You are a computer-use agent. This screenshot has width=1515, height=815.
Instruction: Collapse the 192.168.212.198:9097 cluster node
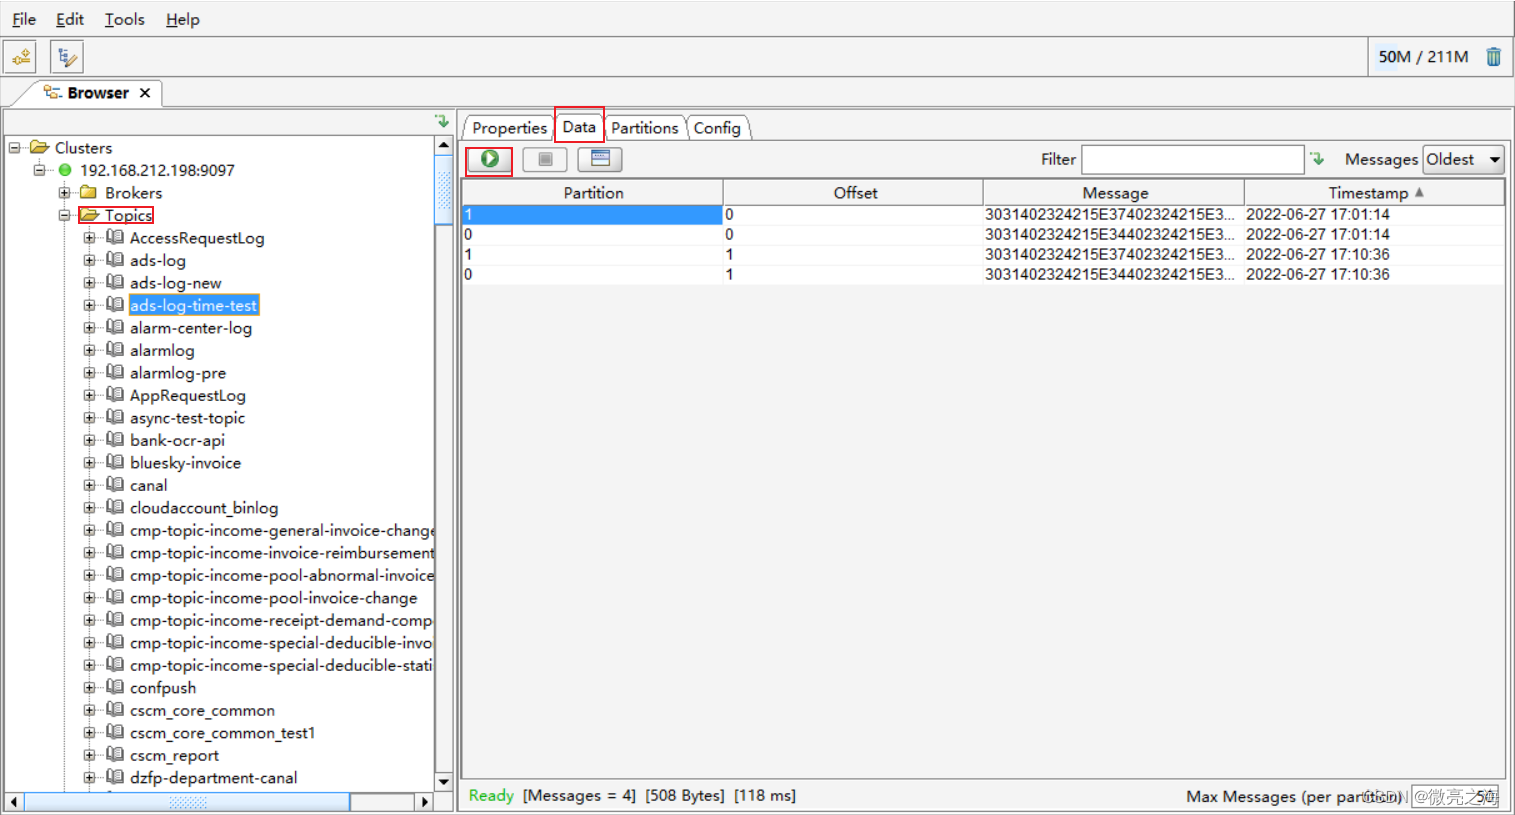[x=40, y=170]
